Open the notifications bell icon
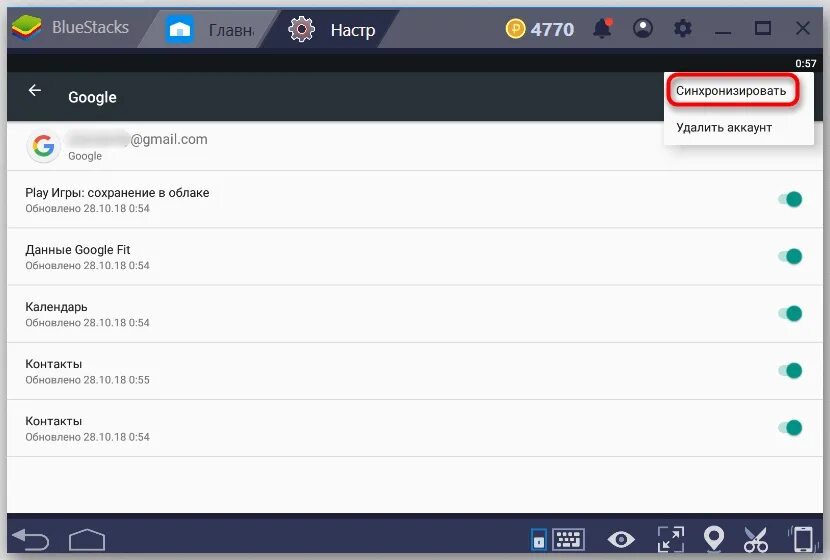Viewport: 830px width, 560px height. [602, 28]
